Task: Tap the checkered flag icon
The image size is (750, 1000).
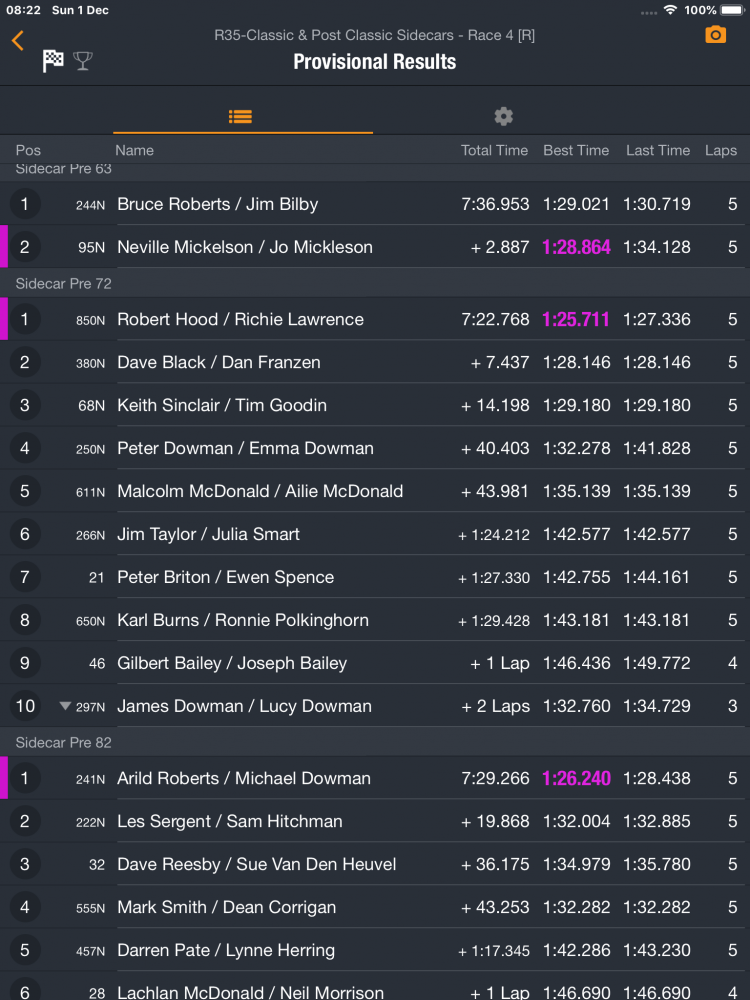Action: 53,61
